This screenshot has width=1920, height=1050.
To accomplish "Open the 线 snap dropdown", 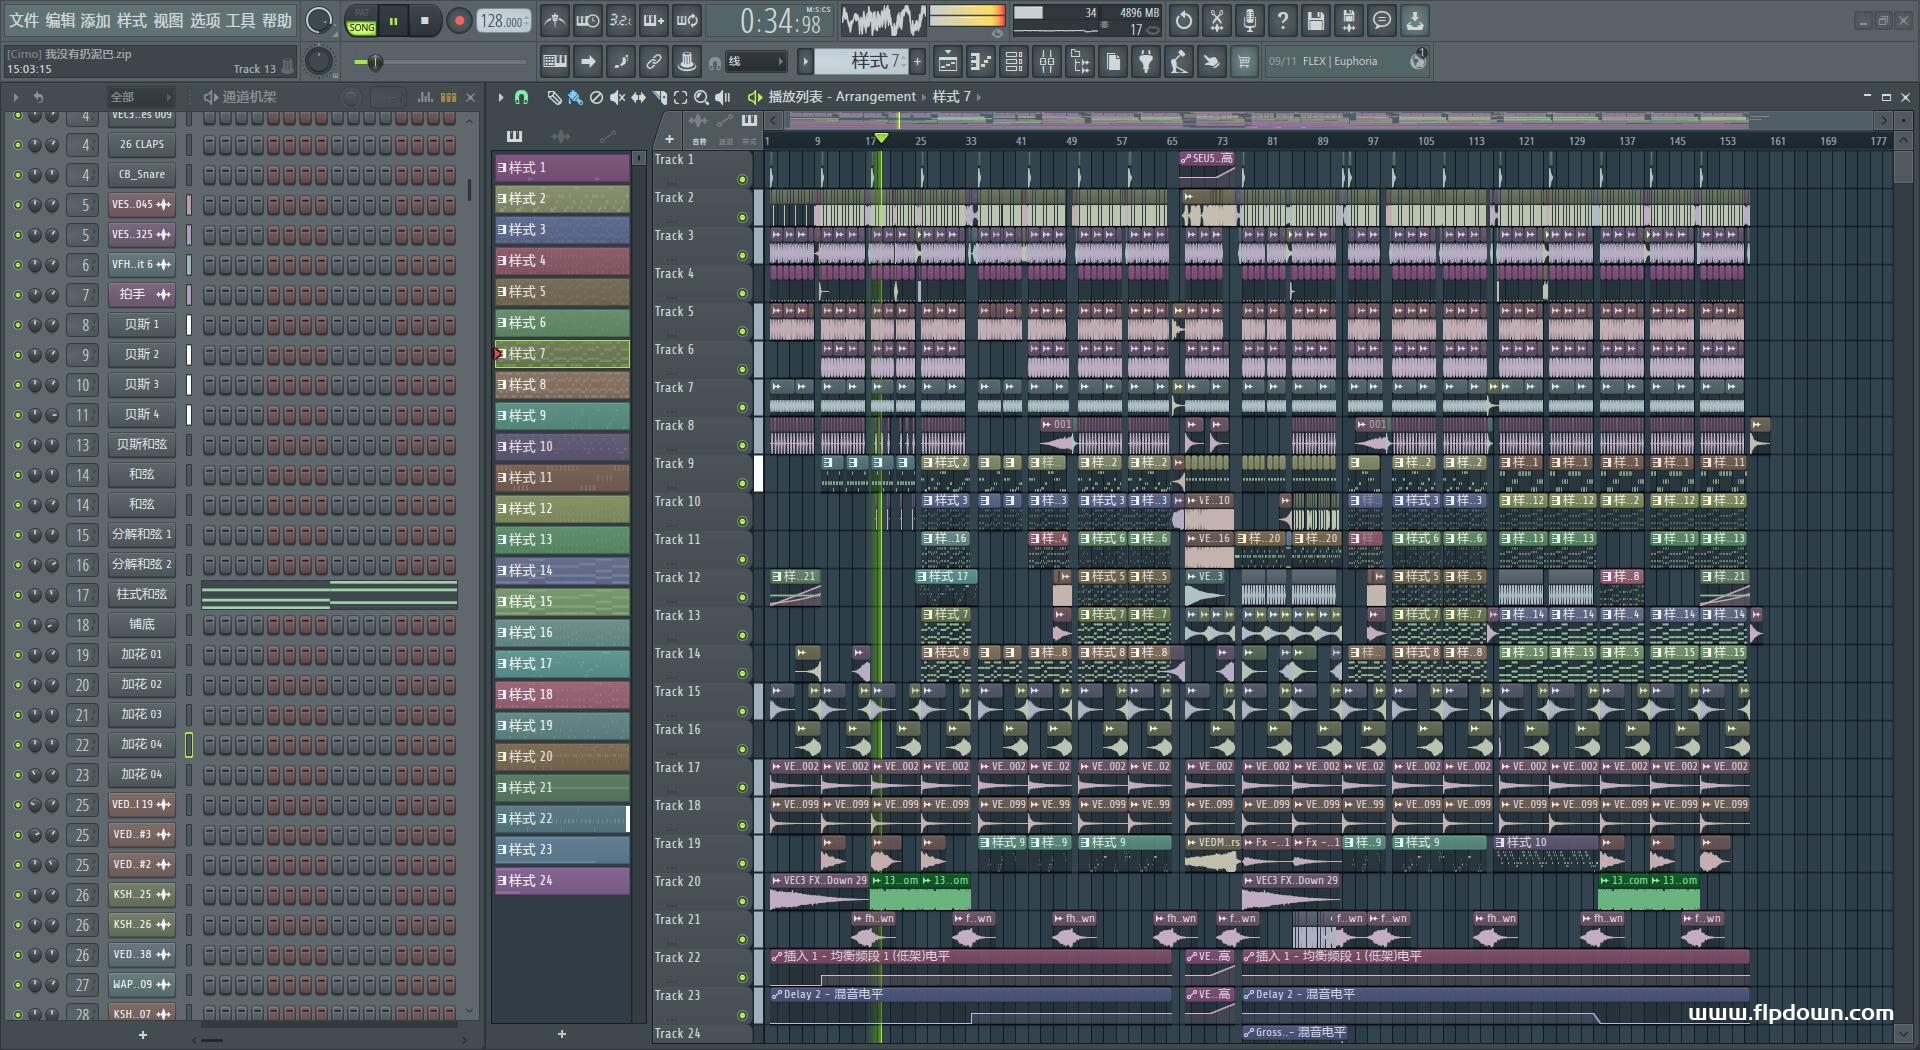I will point(755,62).
